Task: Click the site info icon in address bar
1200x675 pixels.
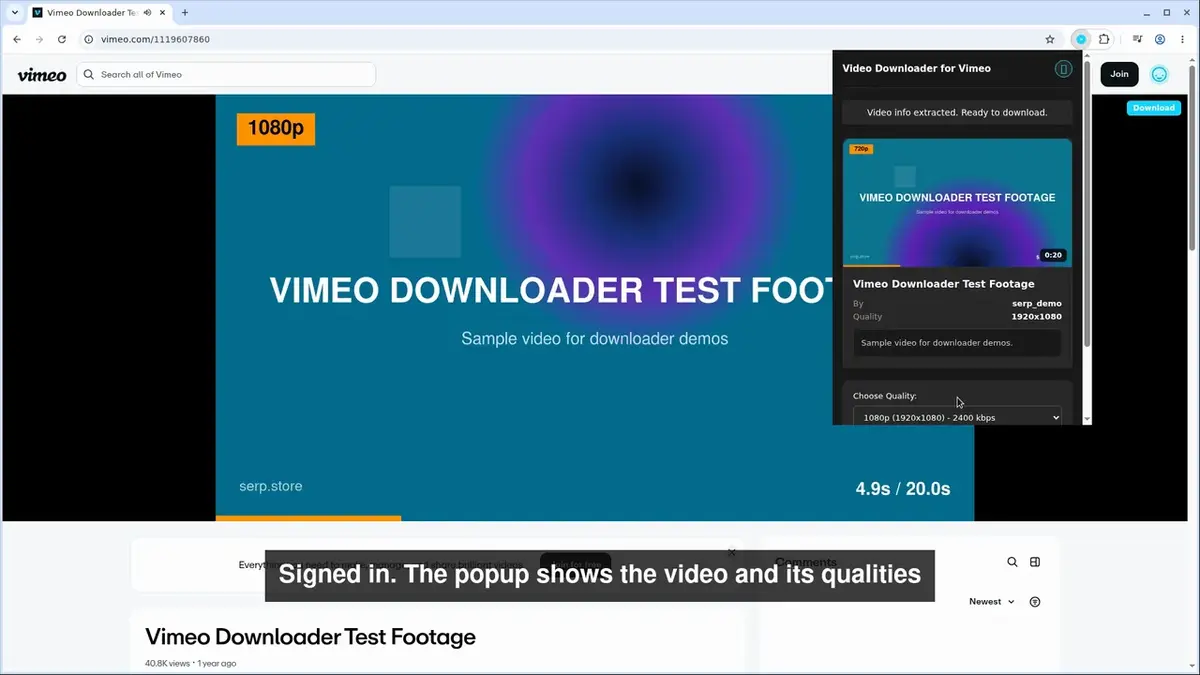Action: click(88, 39)
